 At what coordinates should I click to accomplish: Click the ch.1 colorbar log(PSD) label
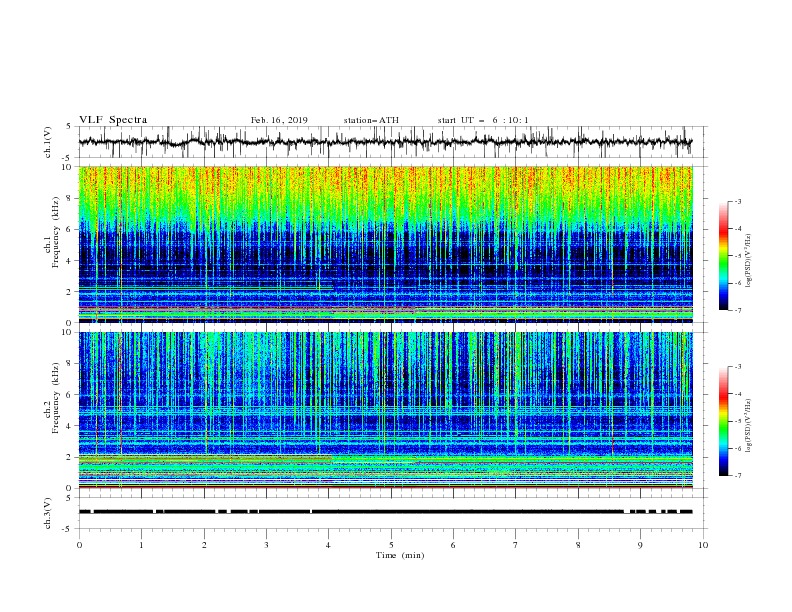748,261
